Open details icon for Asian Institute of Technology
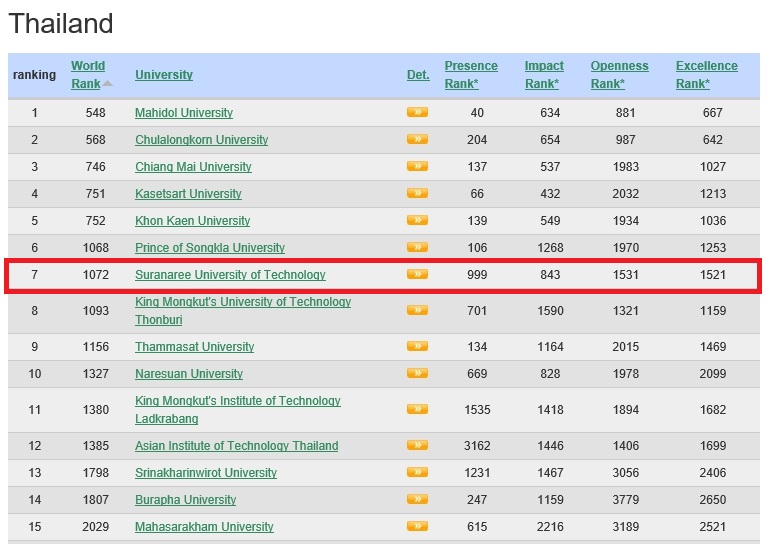Screen dimensions: 769x544 (x=417, y=445)
